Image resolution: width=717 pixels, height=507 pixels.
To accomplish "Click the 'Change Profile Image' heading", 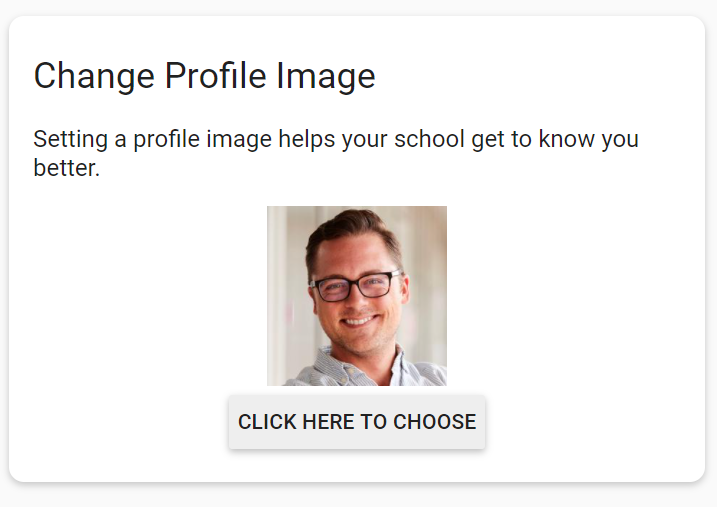I will [205, 76].
